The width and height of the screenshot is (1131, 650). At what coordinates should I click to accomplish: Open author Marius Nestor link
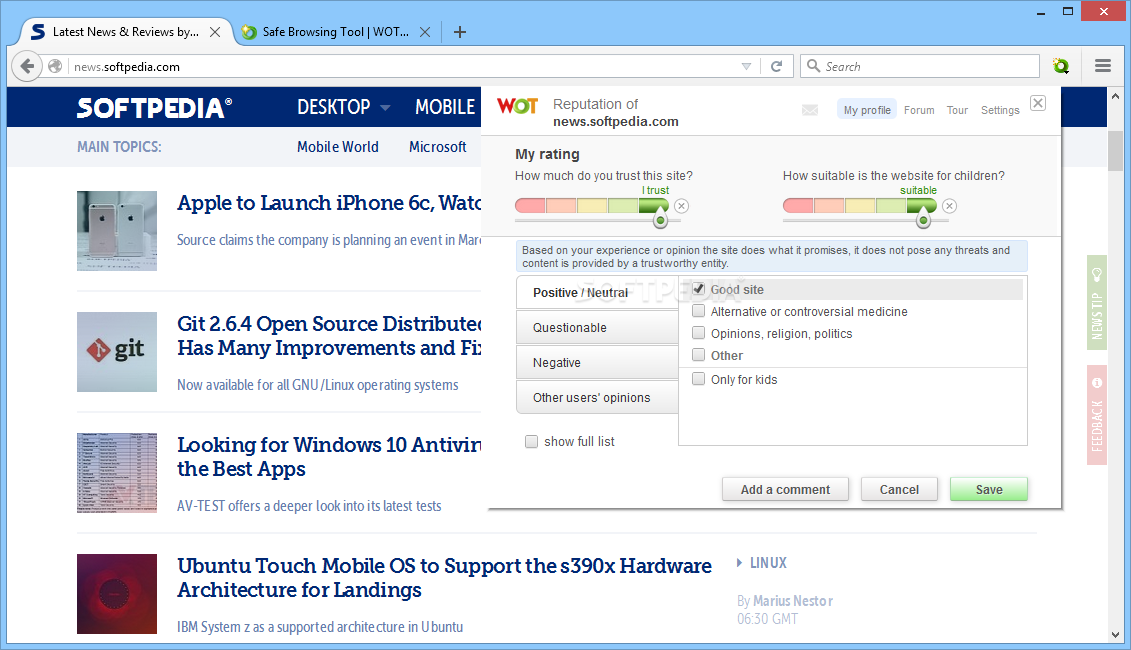[x=793, y=601]
